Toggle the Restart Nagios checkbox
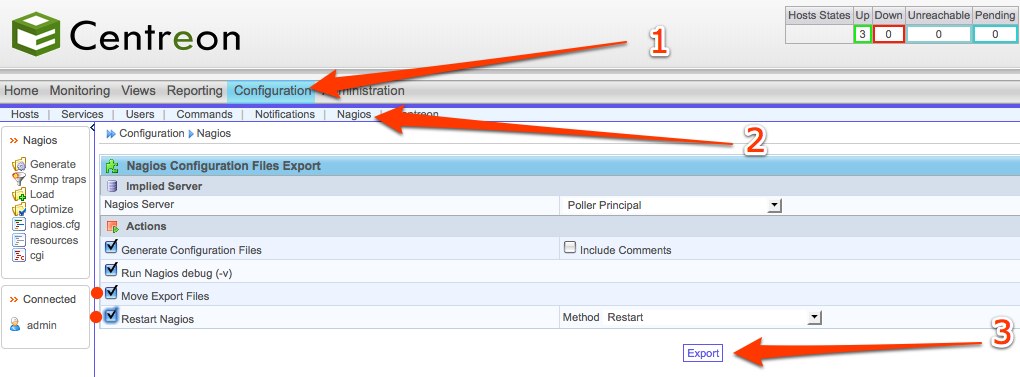Screen dimensions: 1020x377 111,317
